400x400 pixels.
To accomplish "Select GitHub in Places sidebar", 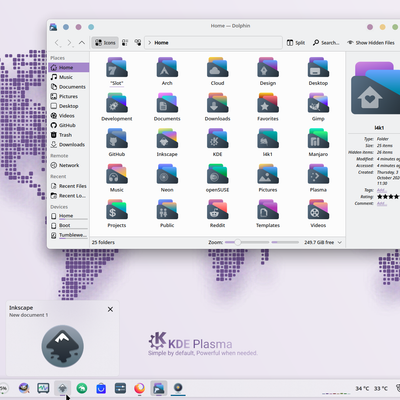I will click(x=69, y=125).
